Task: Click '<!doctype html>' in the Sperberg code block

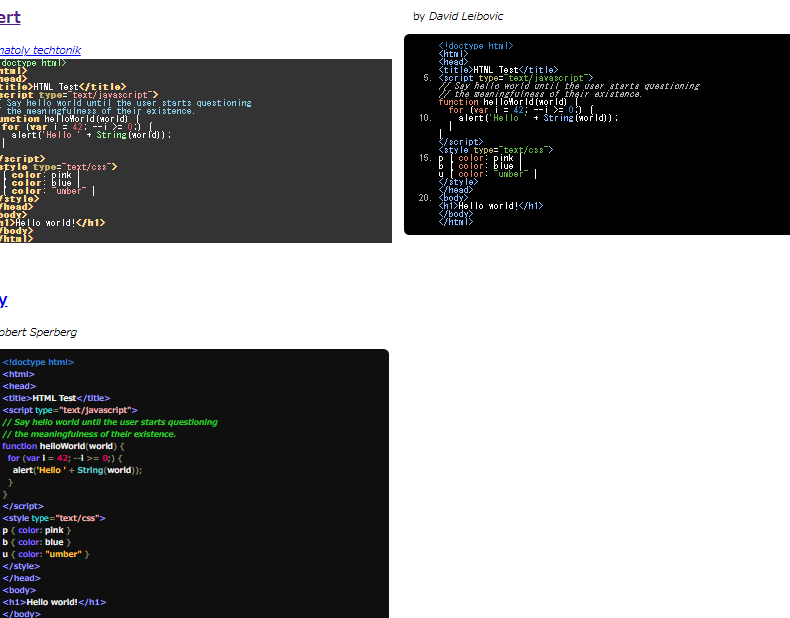Action: pos(38,362)
